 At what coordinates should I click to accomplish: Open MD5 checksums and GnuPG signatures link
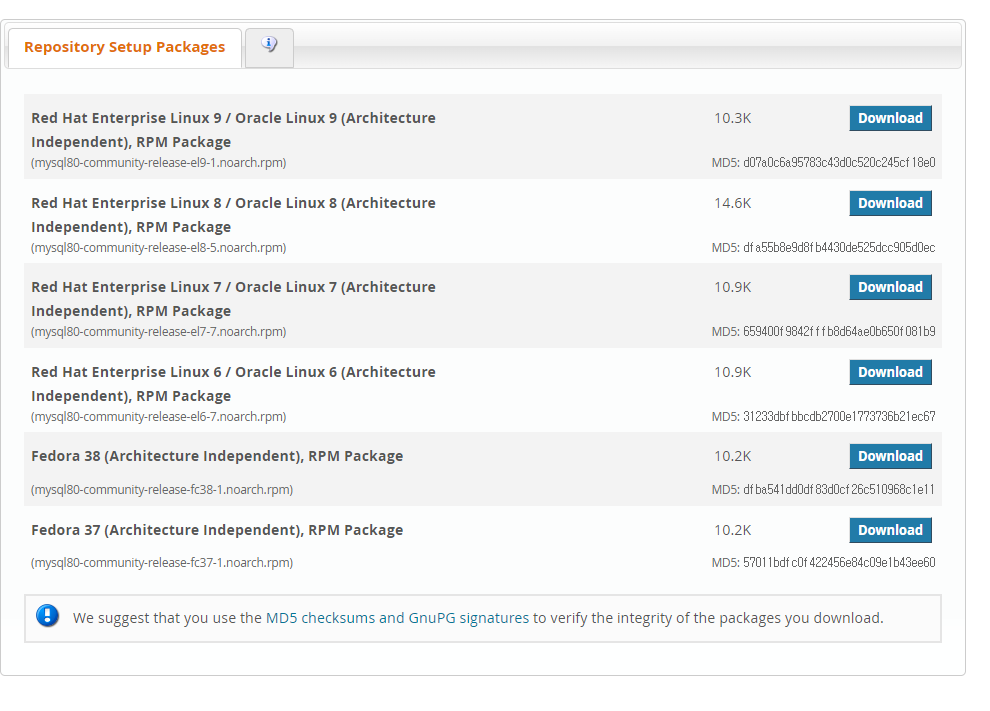click(x=397, y=618)
